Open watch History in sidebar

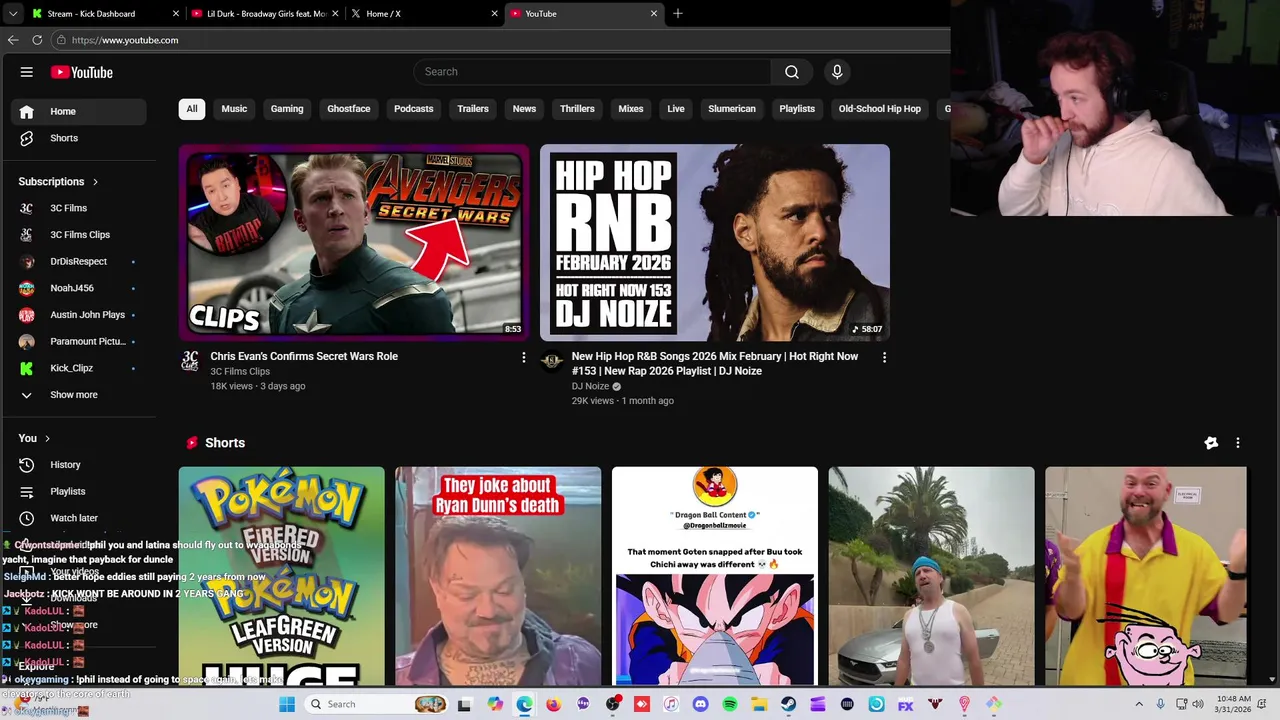tap(78, 465)
